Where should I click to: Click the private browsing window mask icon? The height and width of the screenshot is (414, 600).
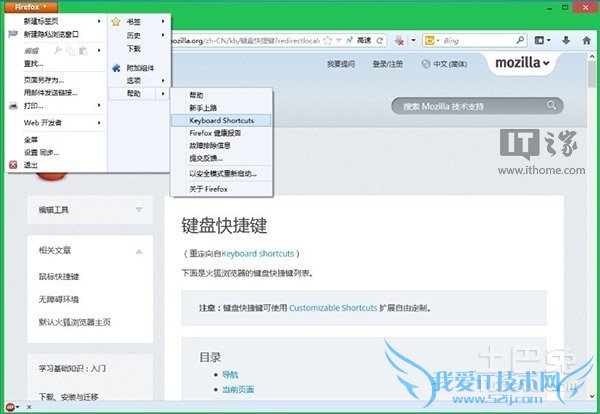(13, 34)
